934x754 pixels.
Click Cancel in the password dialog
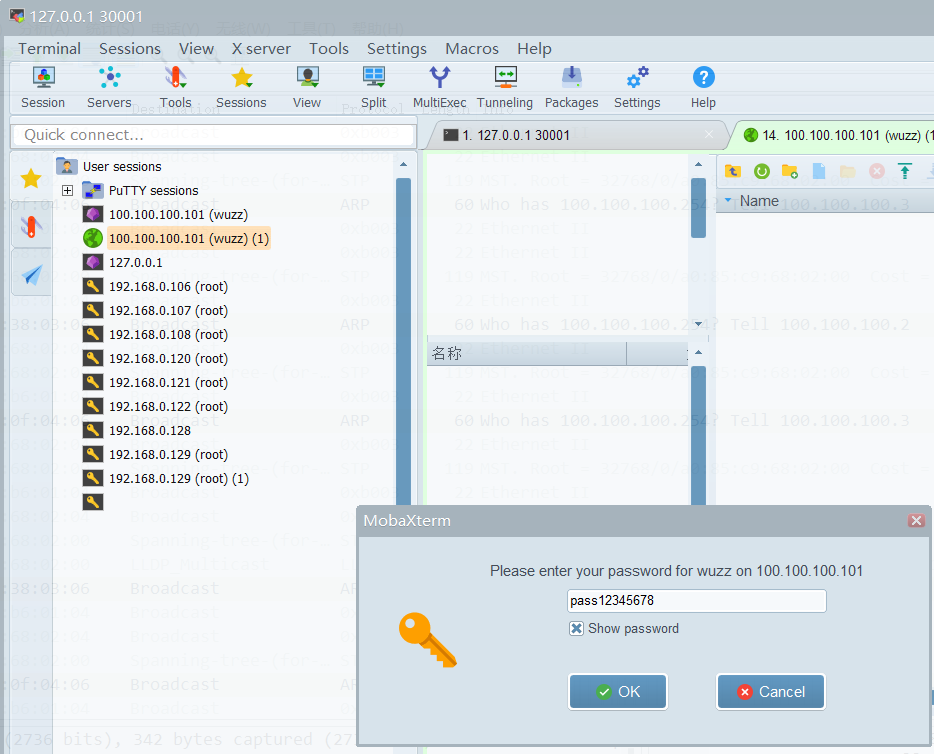[x=771, y=691]
